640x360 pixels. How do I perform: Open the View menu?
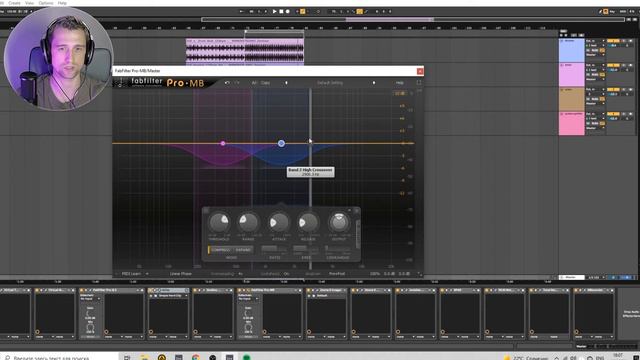29,3
